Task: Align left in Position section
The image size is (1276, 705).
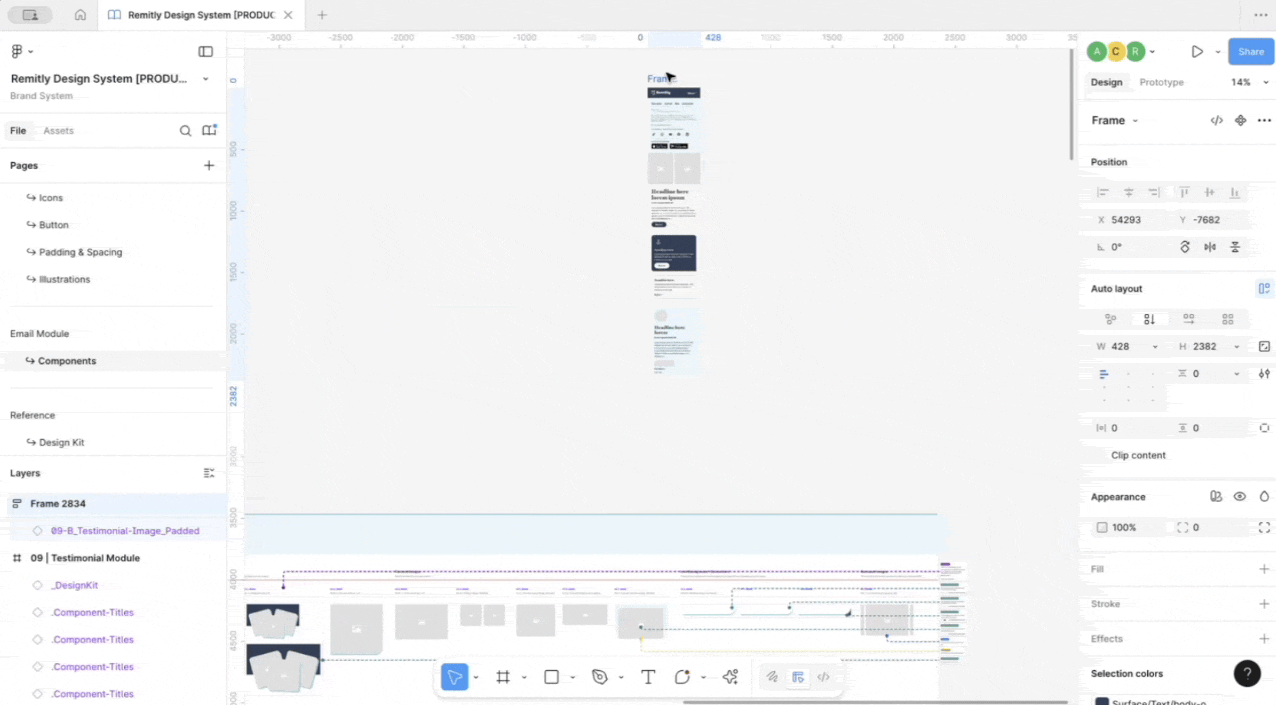Action: coord(1103,192)
